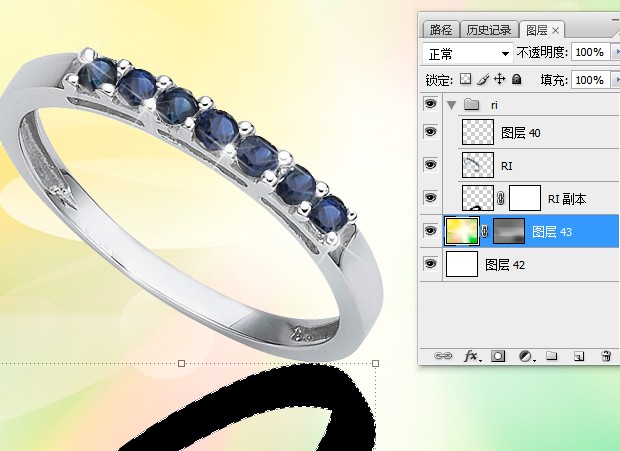Viewport: 620px width, 451px height.
Task: Open the fx layer style menu
Action: [473, 356]
